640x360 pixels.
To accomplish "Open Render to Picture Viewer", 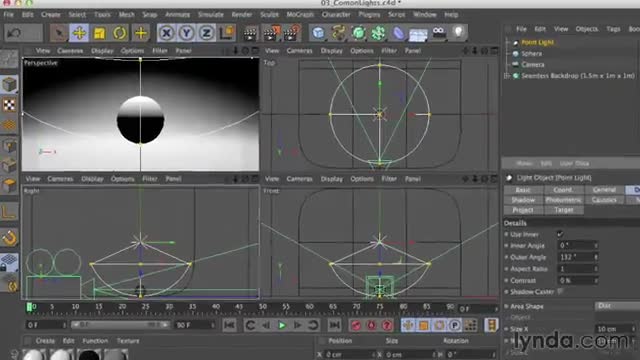I will [x=271, y=33].
